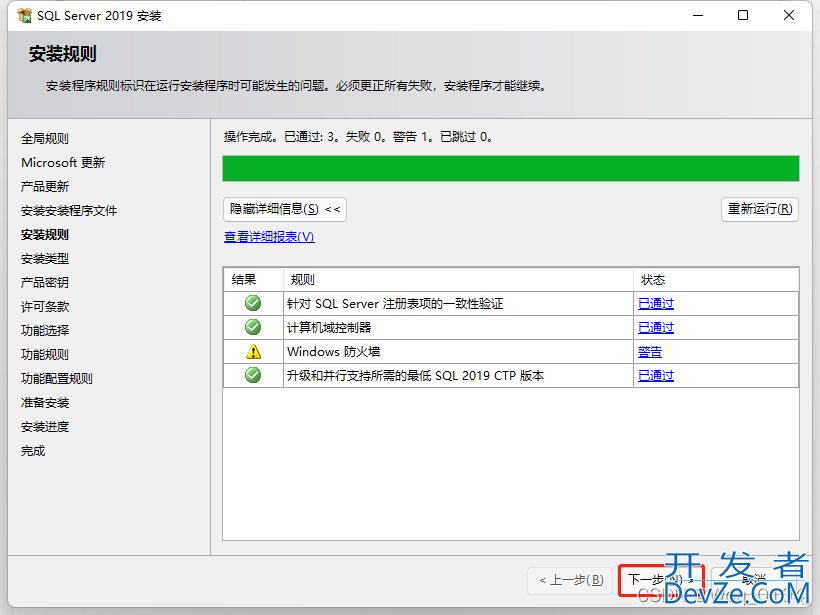Click the 操作完成 status summary text
820x615 pixels.
click(358, 137)
